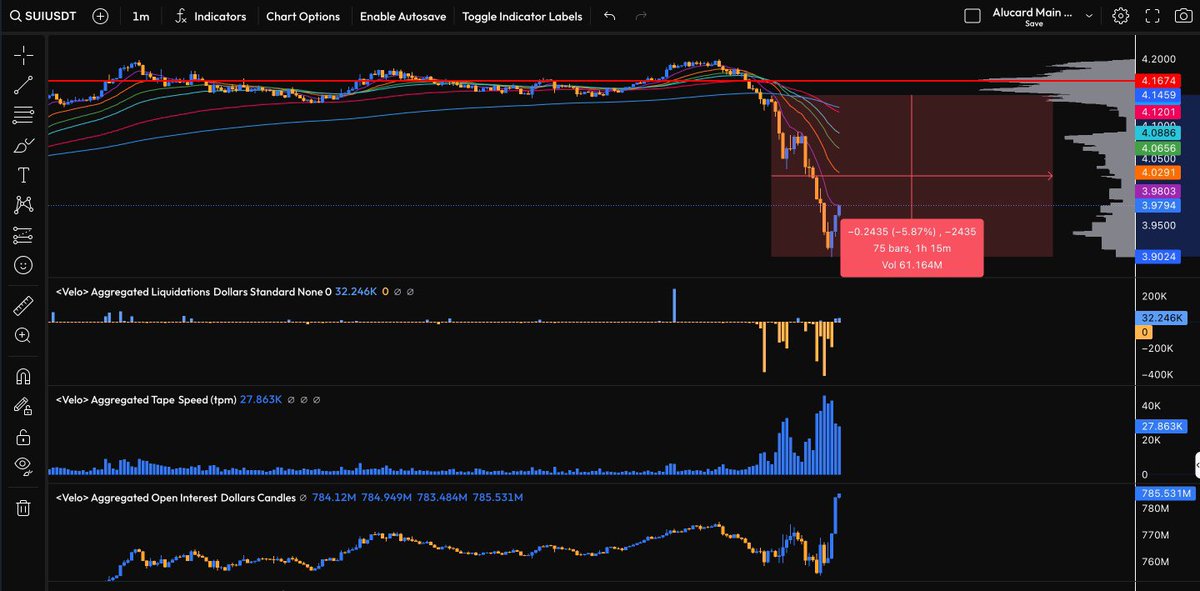This screenshot has width=1200, height=591.
Task: Click the 3.9500 price scale value
Action: [1158, 226]
